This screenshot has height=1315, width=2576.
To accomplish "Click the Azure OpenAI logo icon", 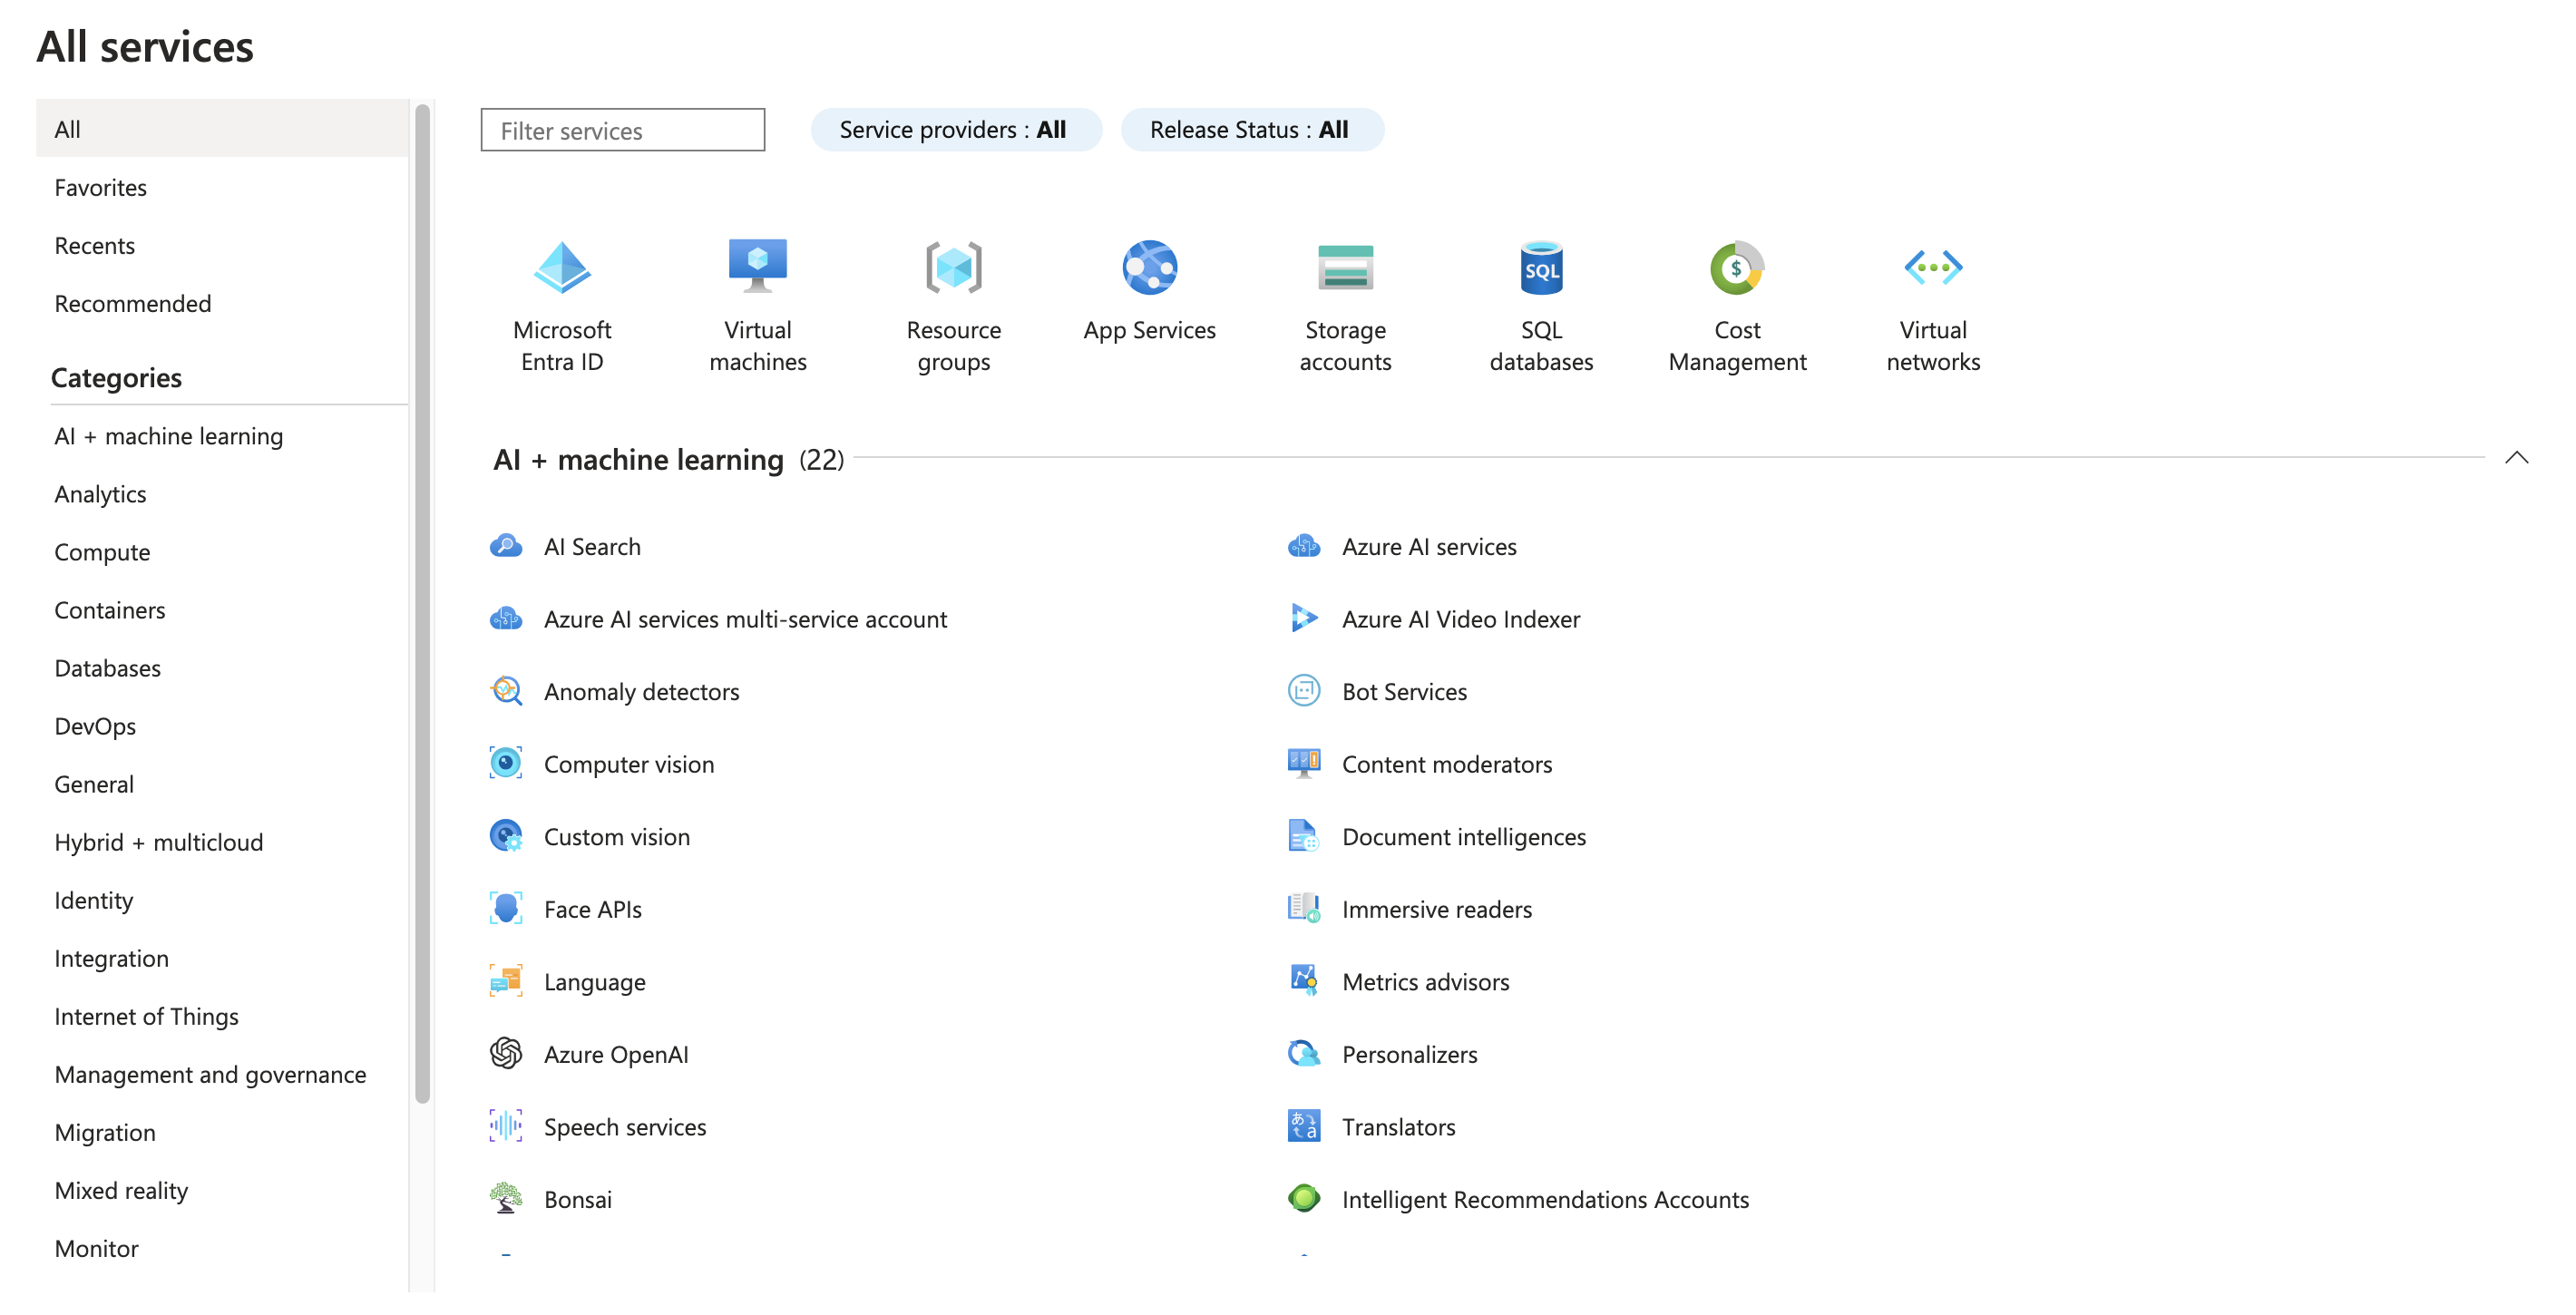I will tap(506, 1053).
